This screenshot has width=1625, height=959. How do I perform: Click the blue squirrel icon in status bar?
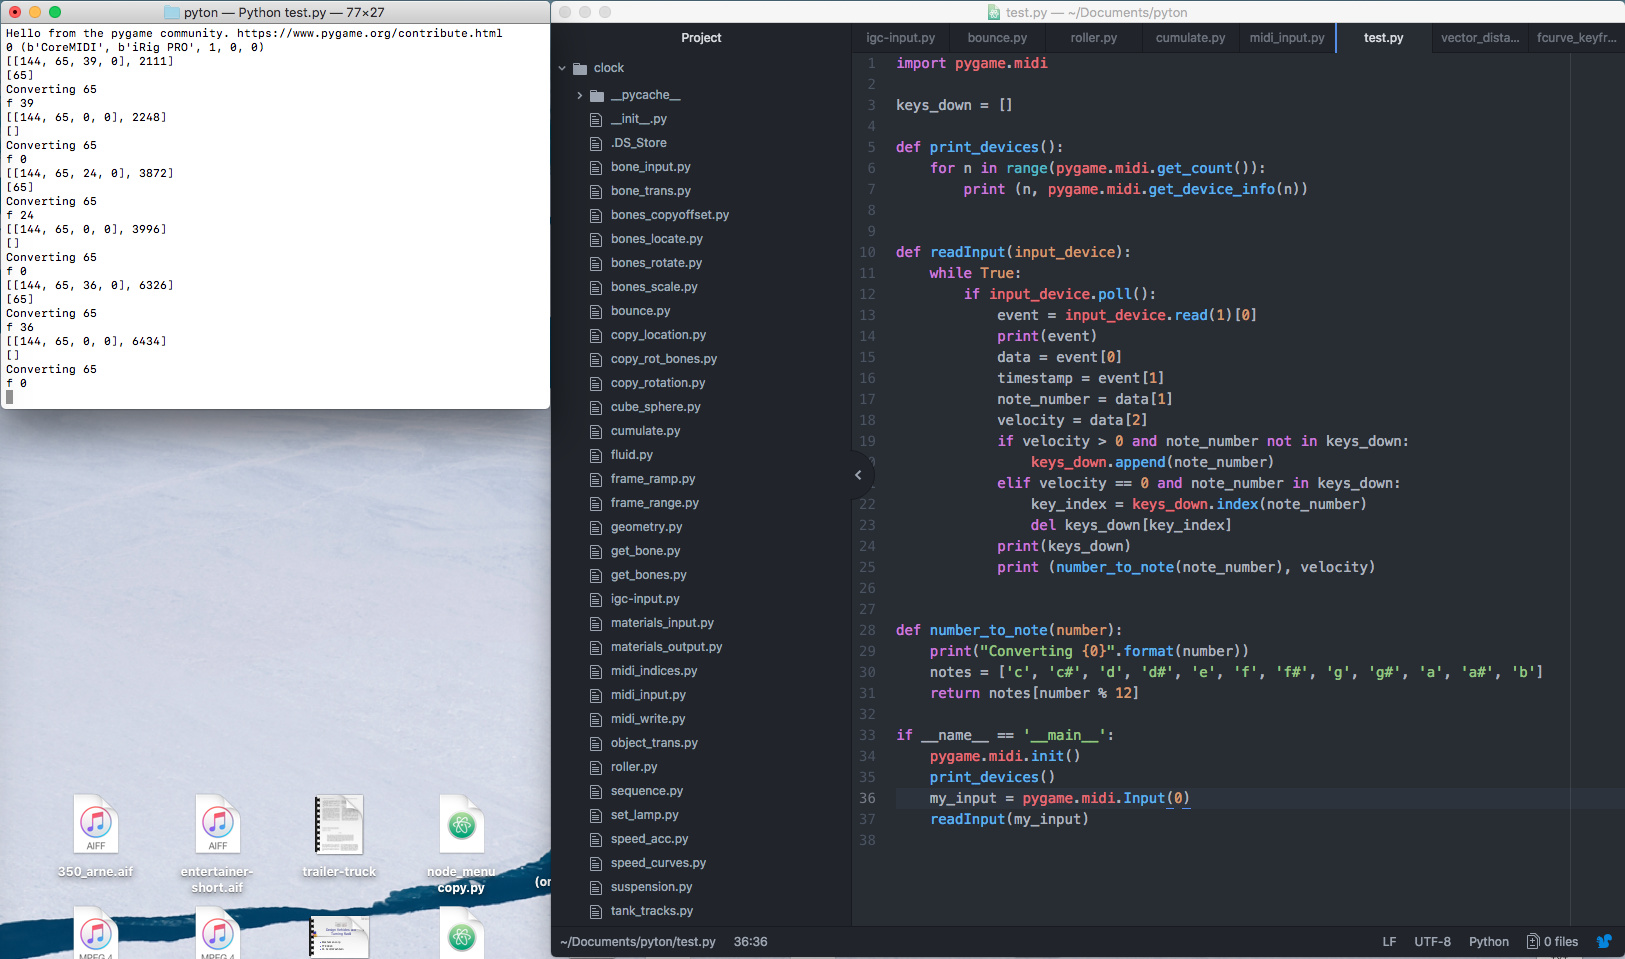tap(1606, 941)
